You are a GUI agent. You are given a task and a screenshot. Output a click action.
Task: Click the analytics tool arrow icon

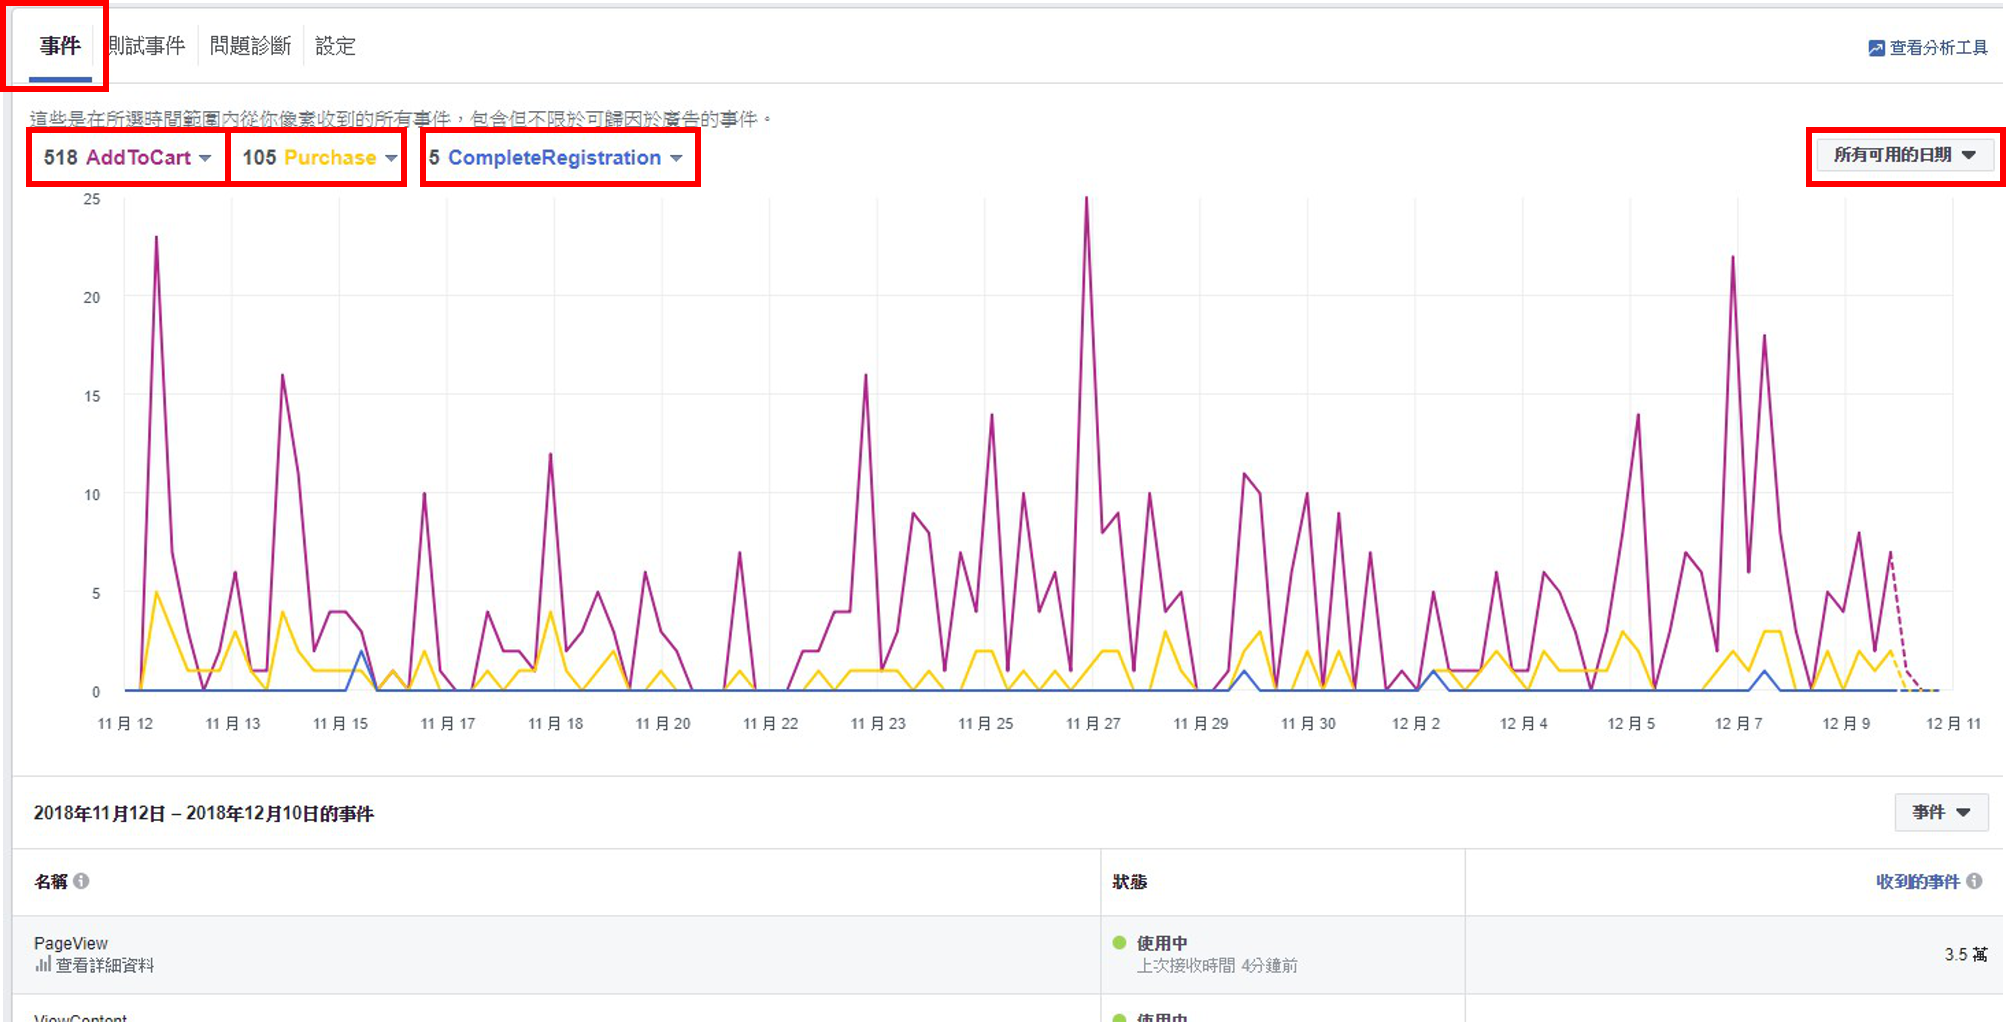(x=1876, y=48)
